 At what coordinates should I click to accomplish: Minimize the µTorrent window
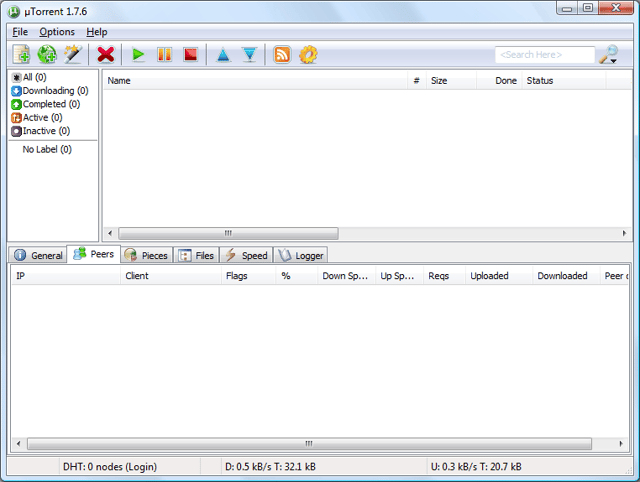(x=567, y=8)
